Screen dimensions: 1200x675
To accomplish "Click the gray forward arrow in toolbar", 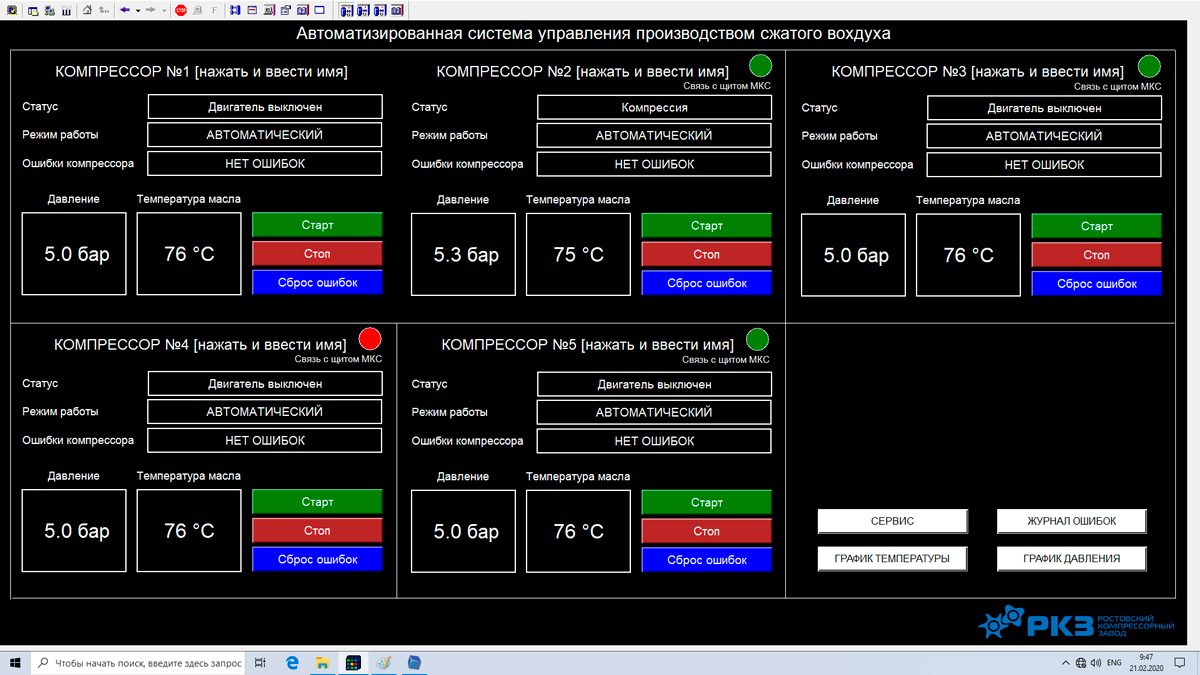I will coord(150,10).
